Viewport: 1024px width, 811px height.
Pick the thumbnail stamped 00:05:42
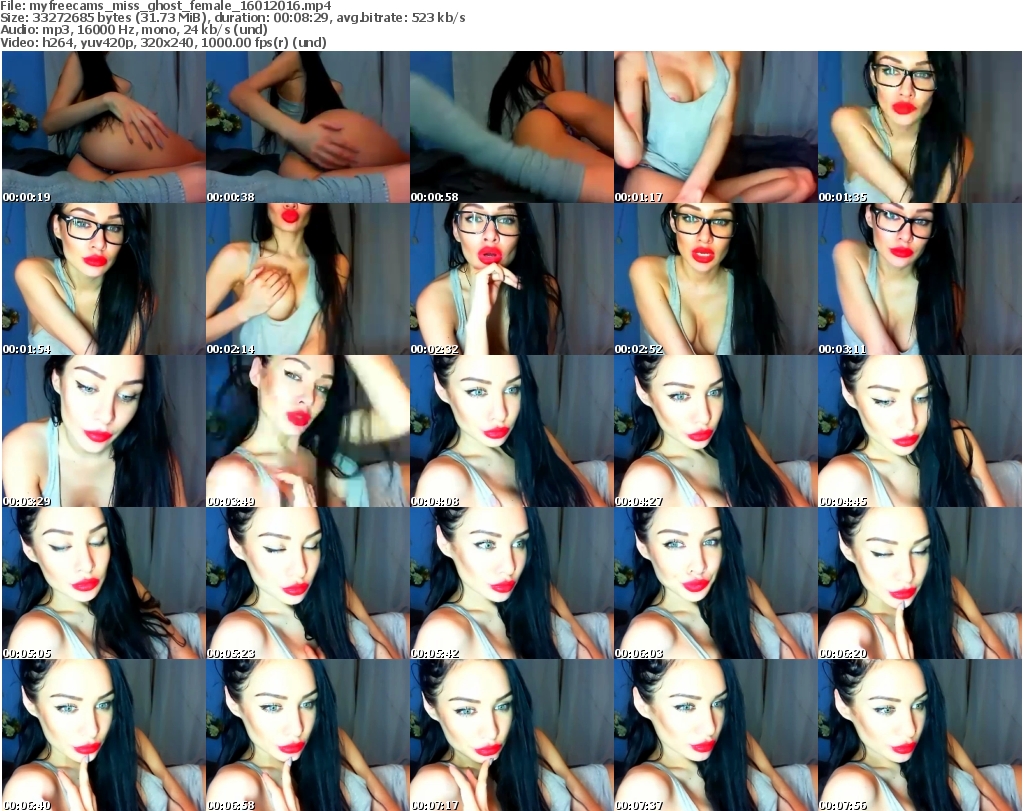click(x=512, y=583)
